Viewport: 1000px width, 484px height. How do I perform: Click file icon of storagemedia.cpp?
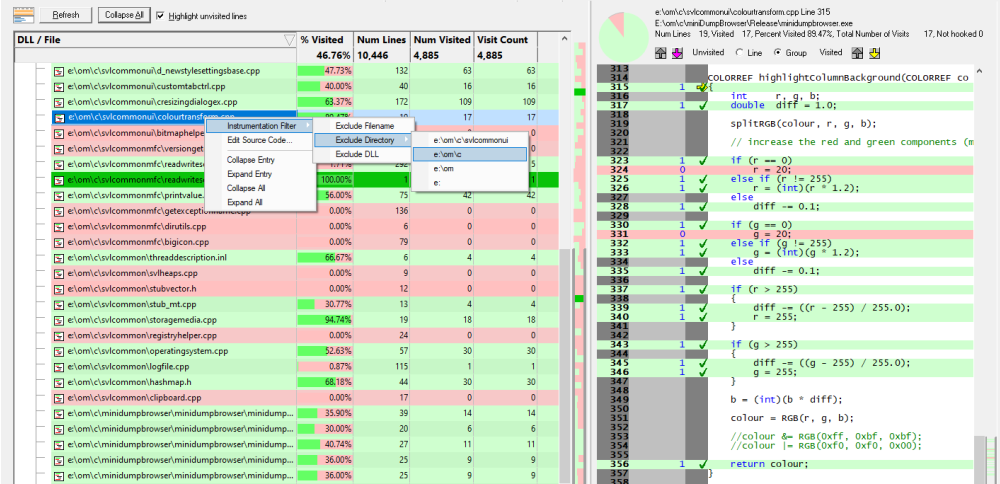(x=59, y=320)
